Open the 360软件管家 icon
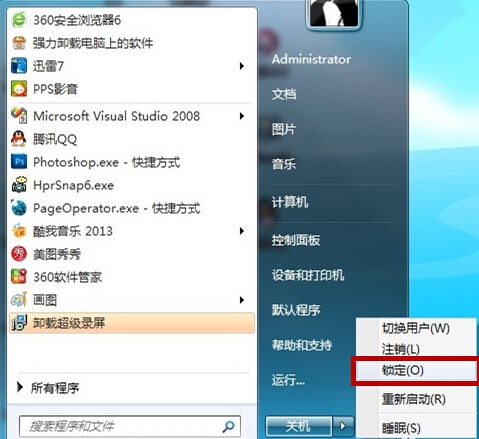479x439 pixels. 19,277
